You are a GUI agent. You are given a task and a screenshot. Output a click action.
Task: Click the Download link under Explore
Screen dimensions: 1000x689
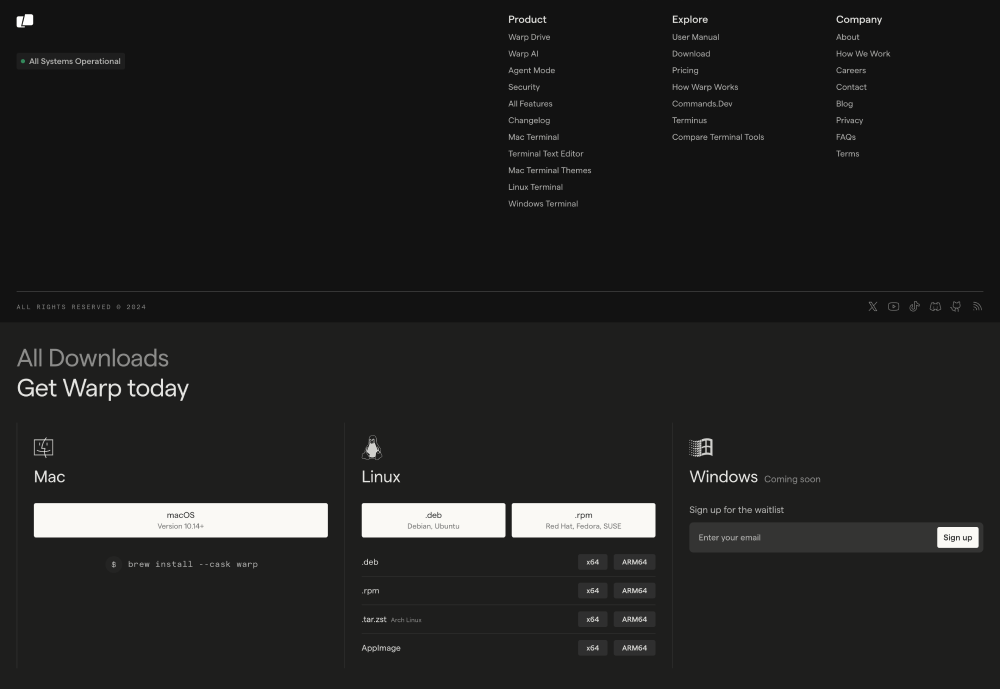(691, 54)
